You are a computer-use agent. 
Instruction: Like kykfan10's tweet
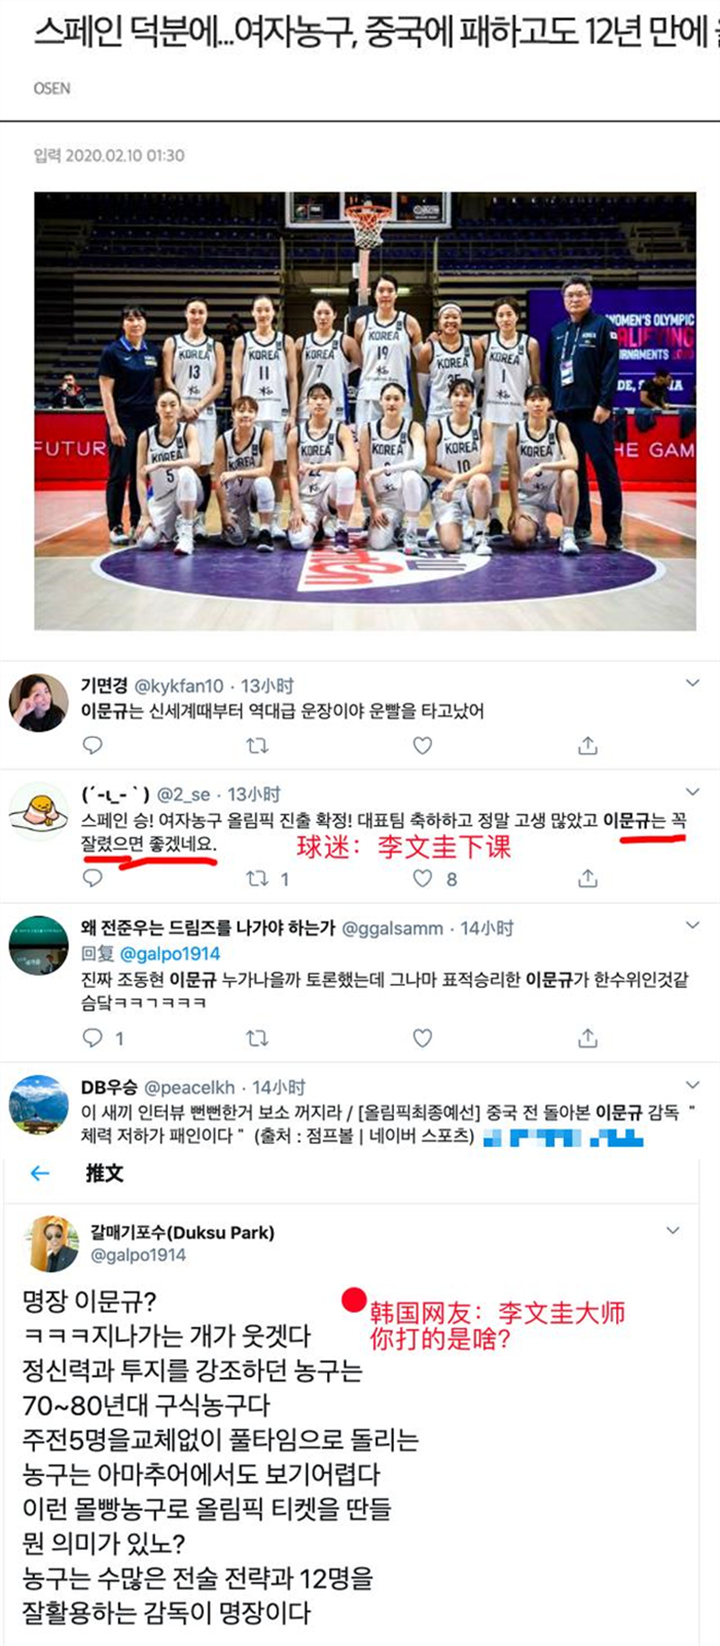423,745
